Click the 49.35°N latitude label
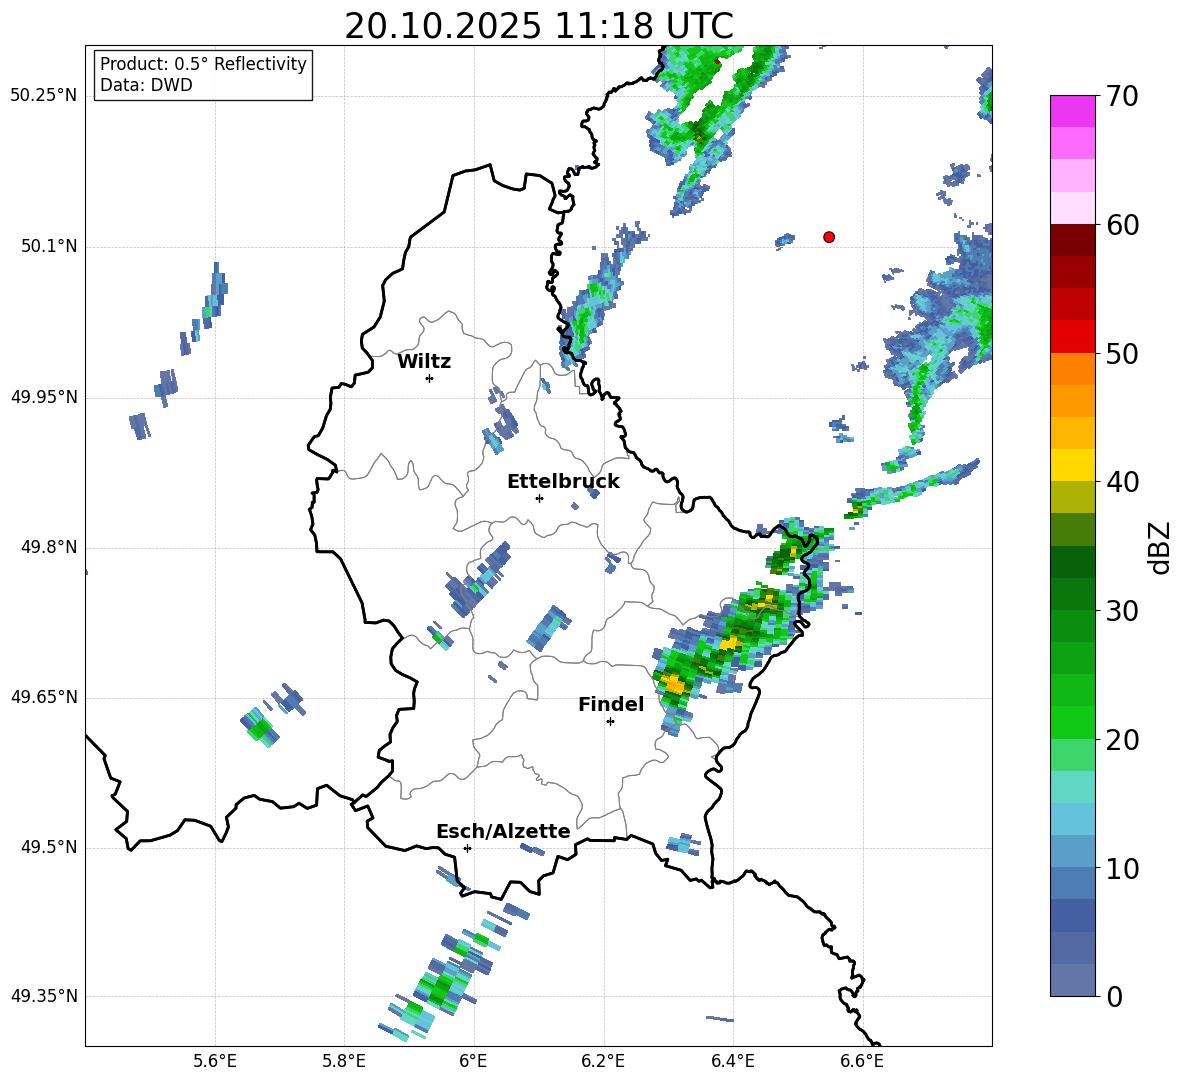Screen dimensions: 1184x1081 tap(44, 996)
